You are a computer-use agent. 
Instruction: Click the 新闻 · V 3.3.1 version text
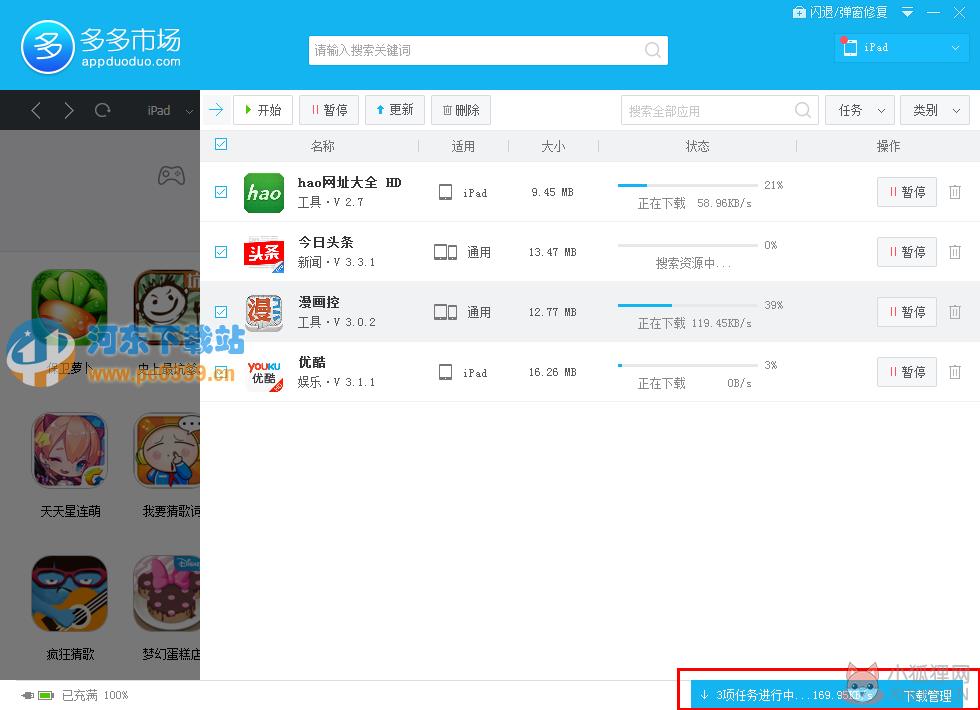[336, 262]
